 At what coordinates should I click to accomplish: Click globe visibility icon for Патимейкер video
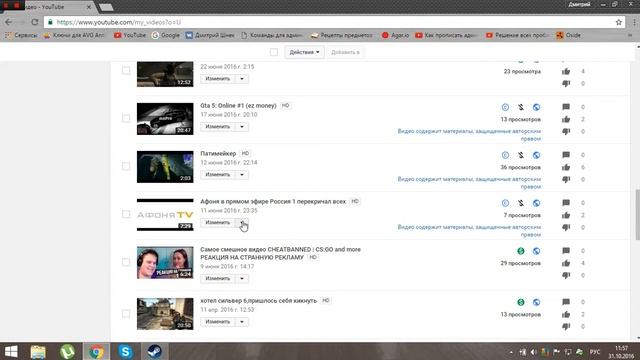[536, 155]
